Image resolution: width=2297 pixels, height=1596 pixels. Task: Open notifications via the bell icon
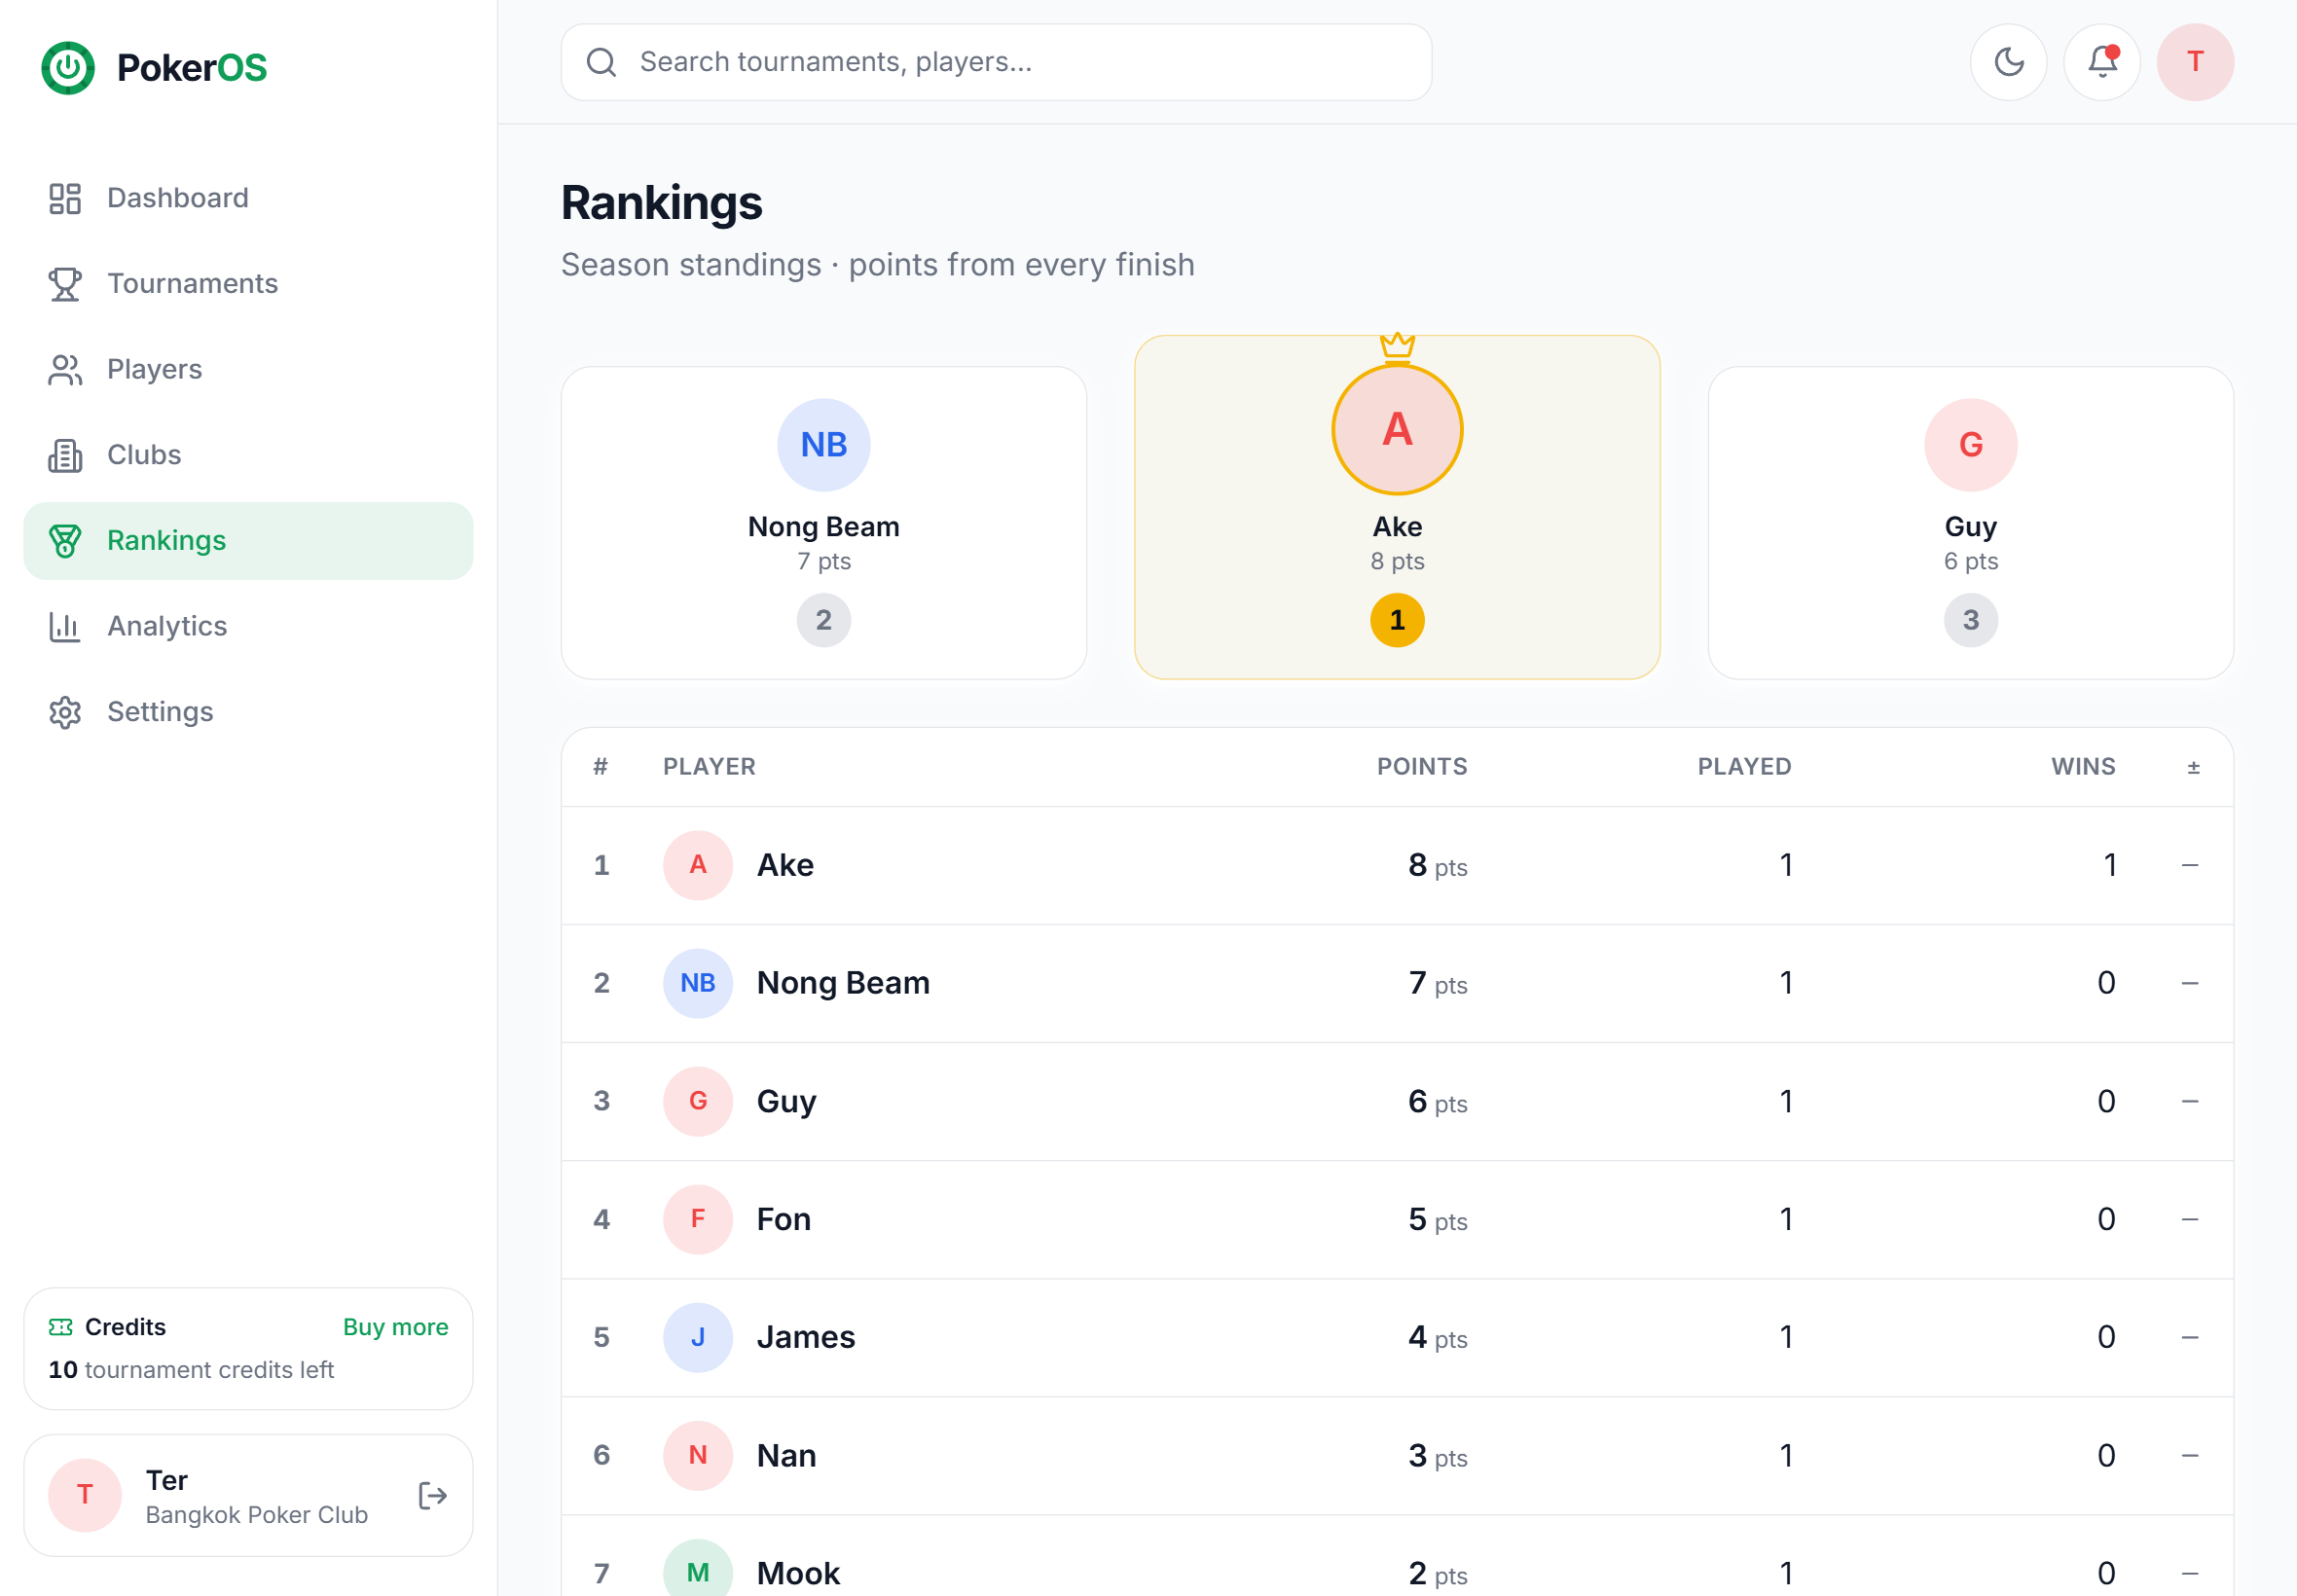point(2102,62)
